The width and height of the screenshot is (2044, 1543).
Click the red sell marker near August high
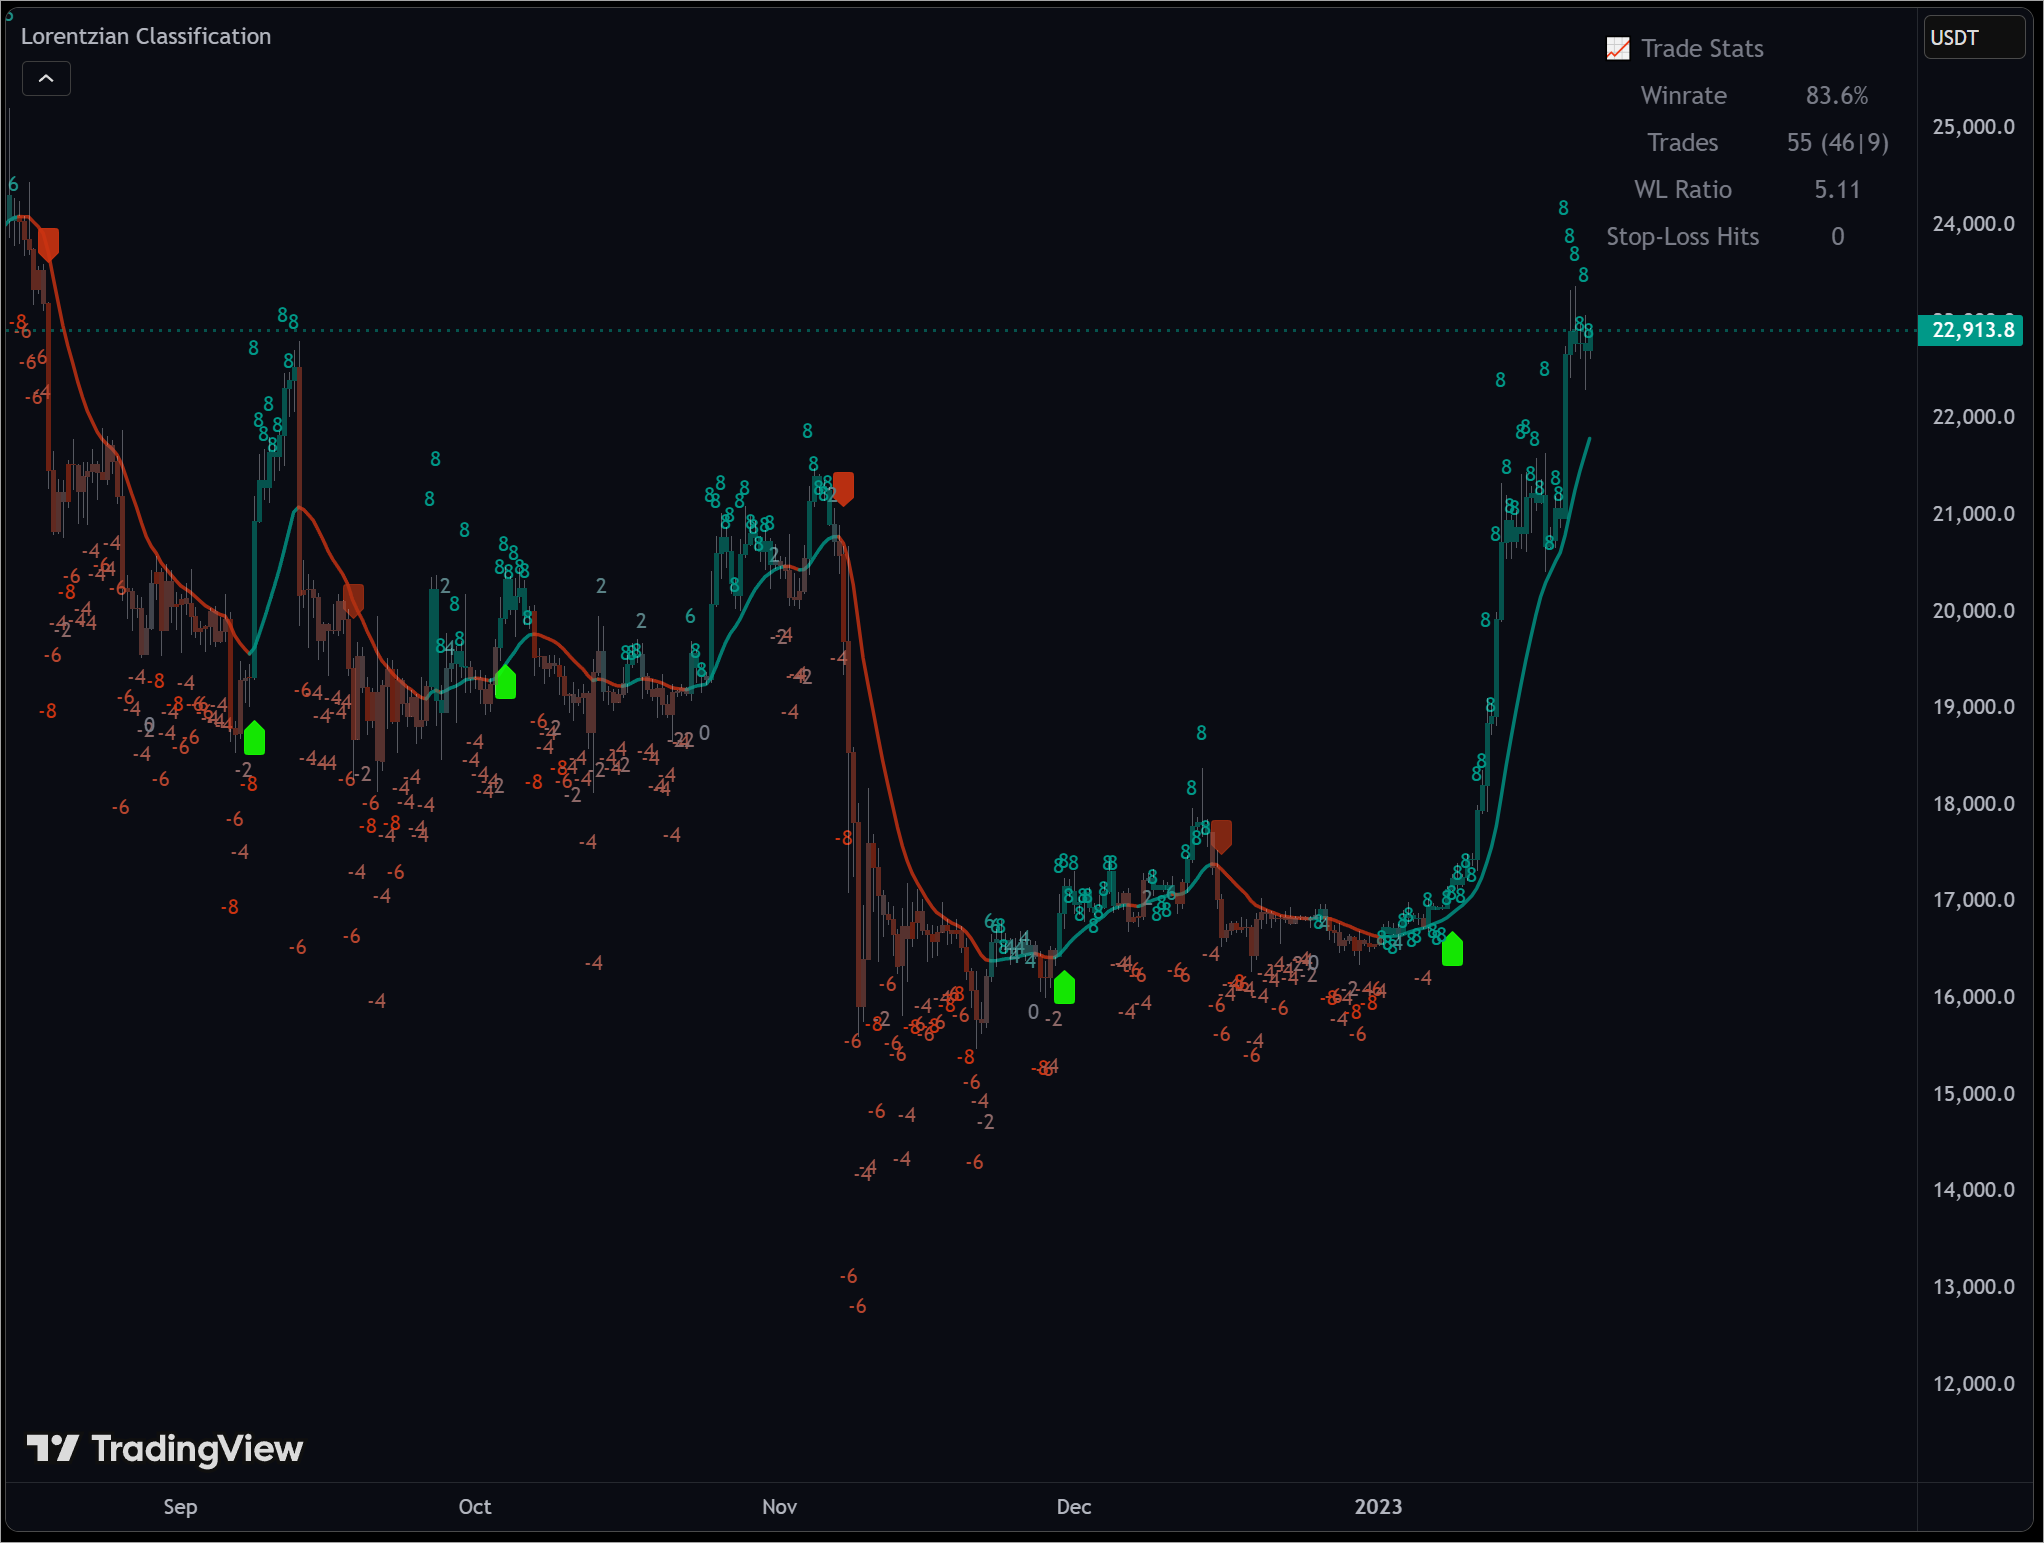click(47, 241)
